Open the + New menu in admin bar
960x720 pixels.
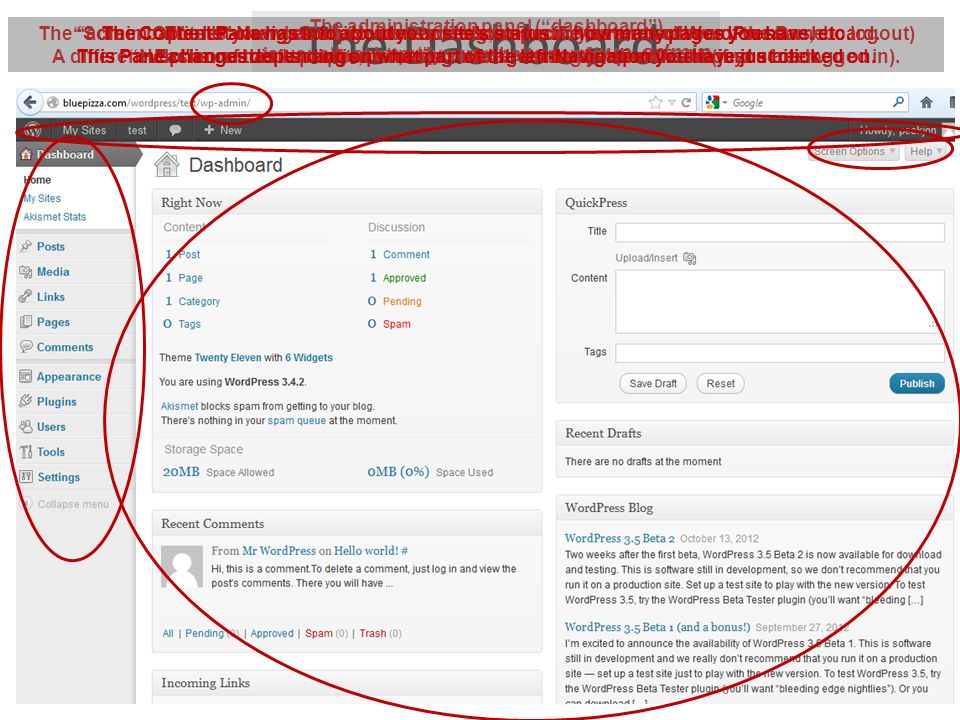tap(223, 130)
